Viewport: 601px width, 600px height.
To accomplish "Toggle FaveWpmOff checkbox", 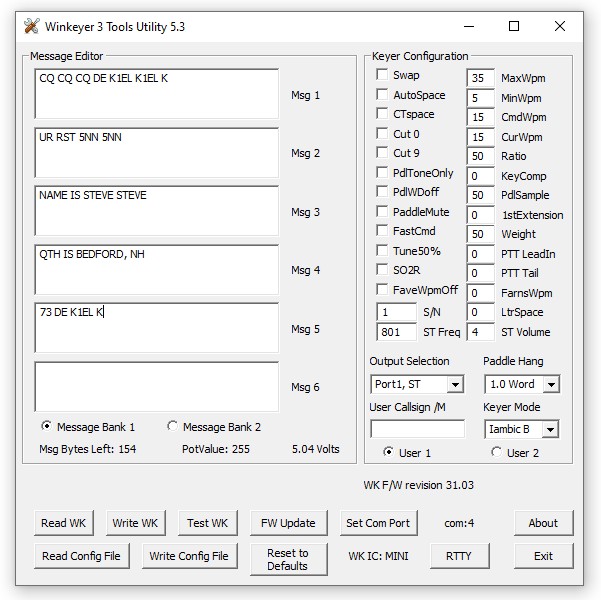I will 382,289.
